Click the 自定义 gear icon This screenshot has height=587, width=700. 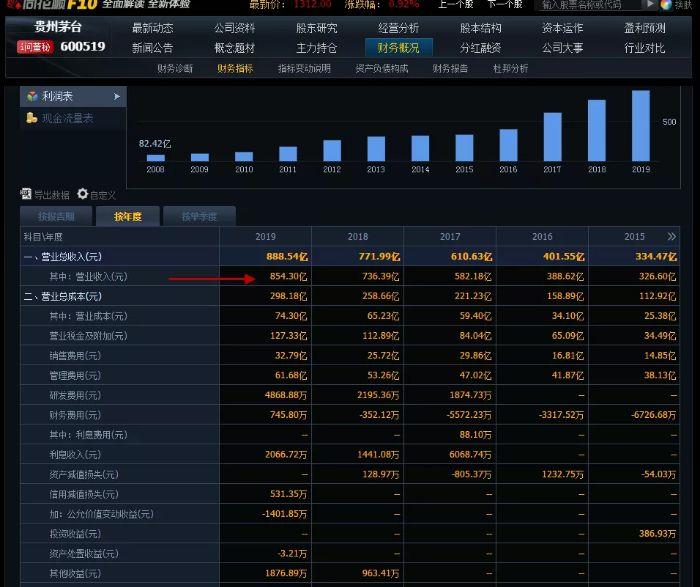click(83, 194)
